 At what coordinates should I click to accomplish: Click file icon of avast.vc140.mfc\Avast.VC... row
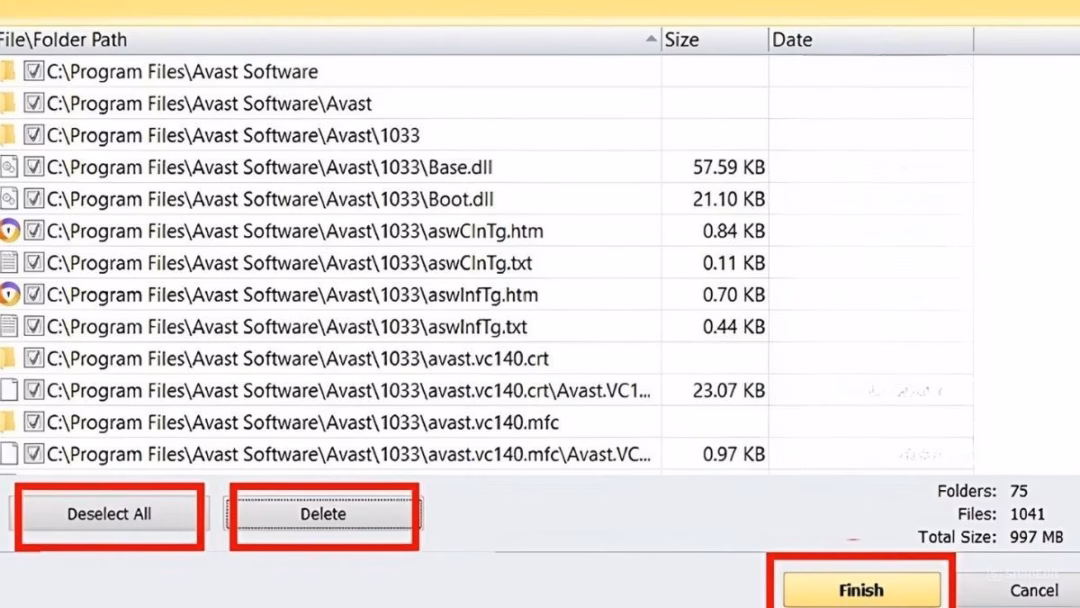[8, 454]
